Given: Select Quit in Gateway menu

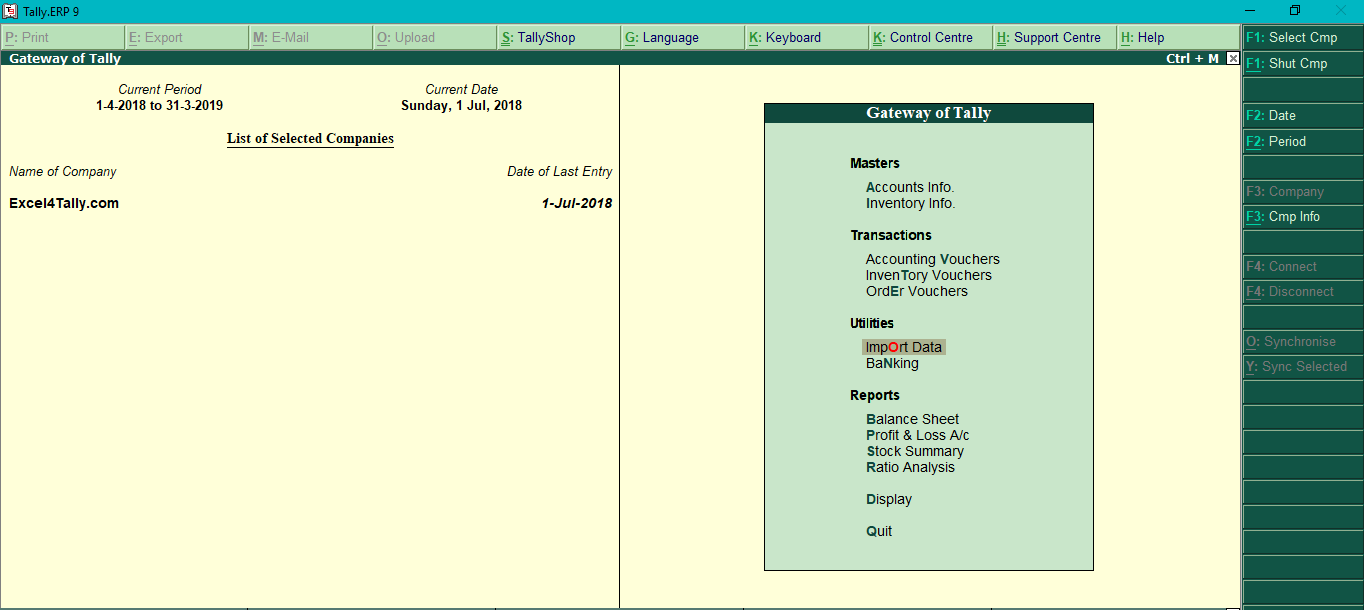Looking at the screenshot, I should pyautogui.click(x=879, y=531).
